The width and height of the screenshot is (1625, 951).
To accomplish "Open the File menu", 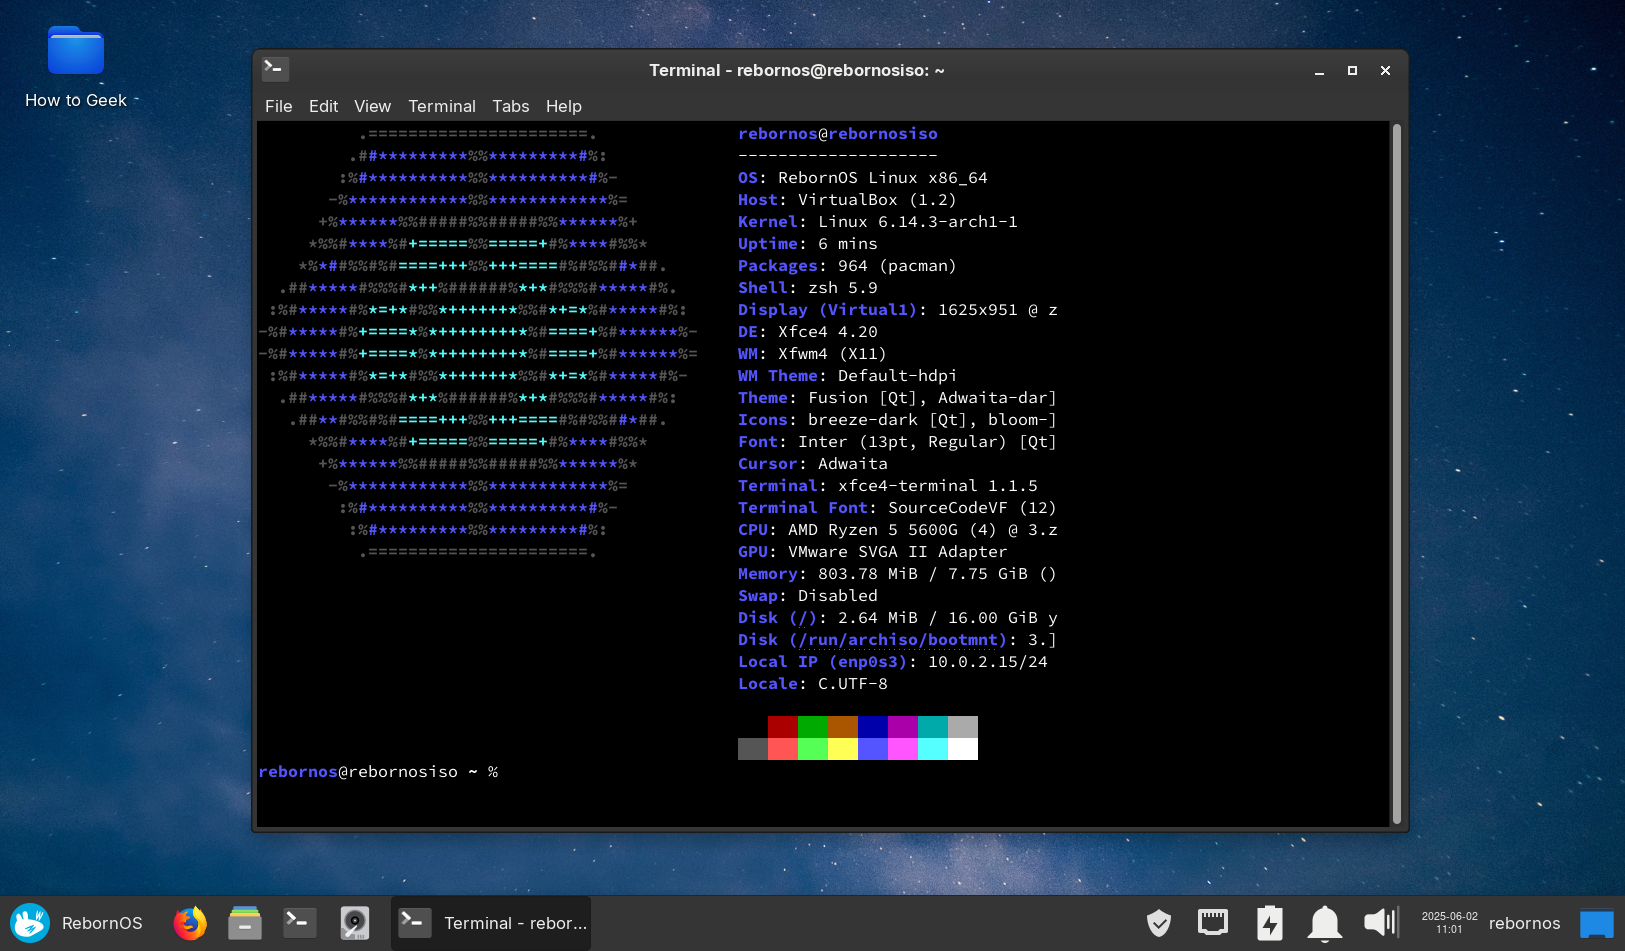I will (x=278, y=106).
